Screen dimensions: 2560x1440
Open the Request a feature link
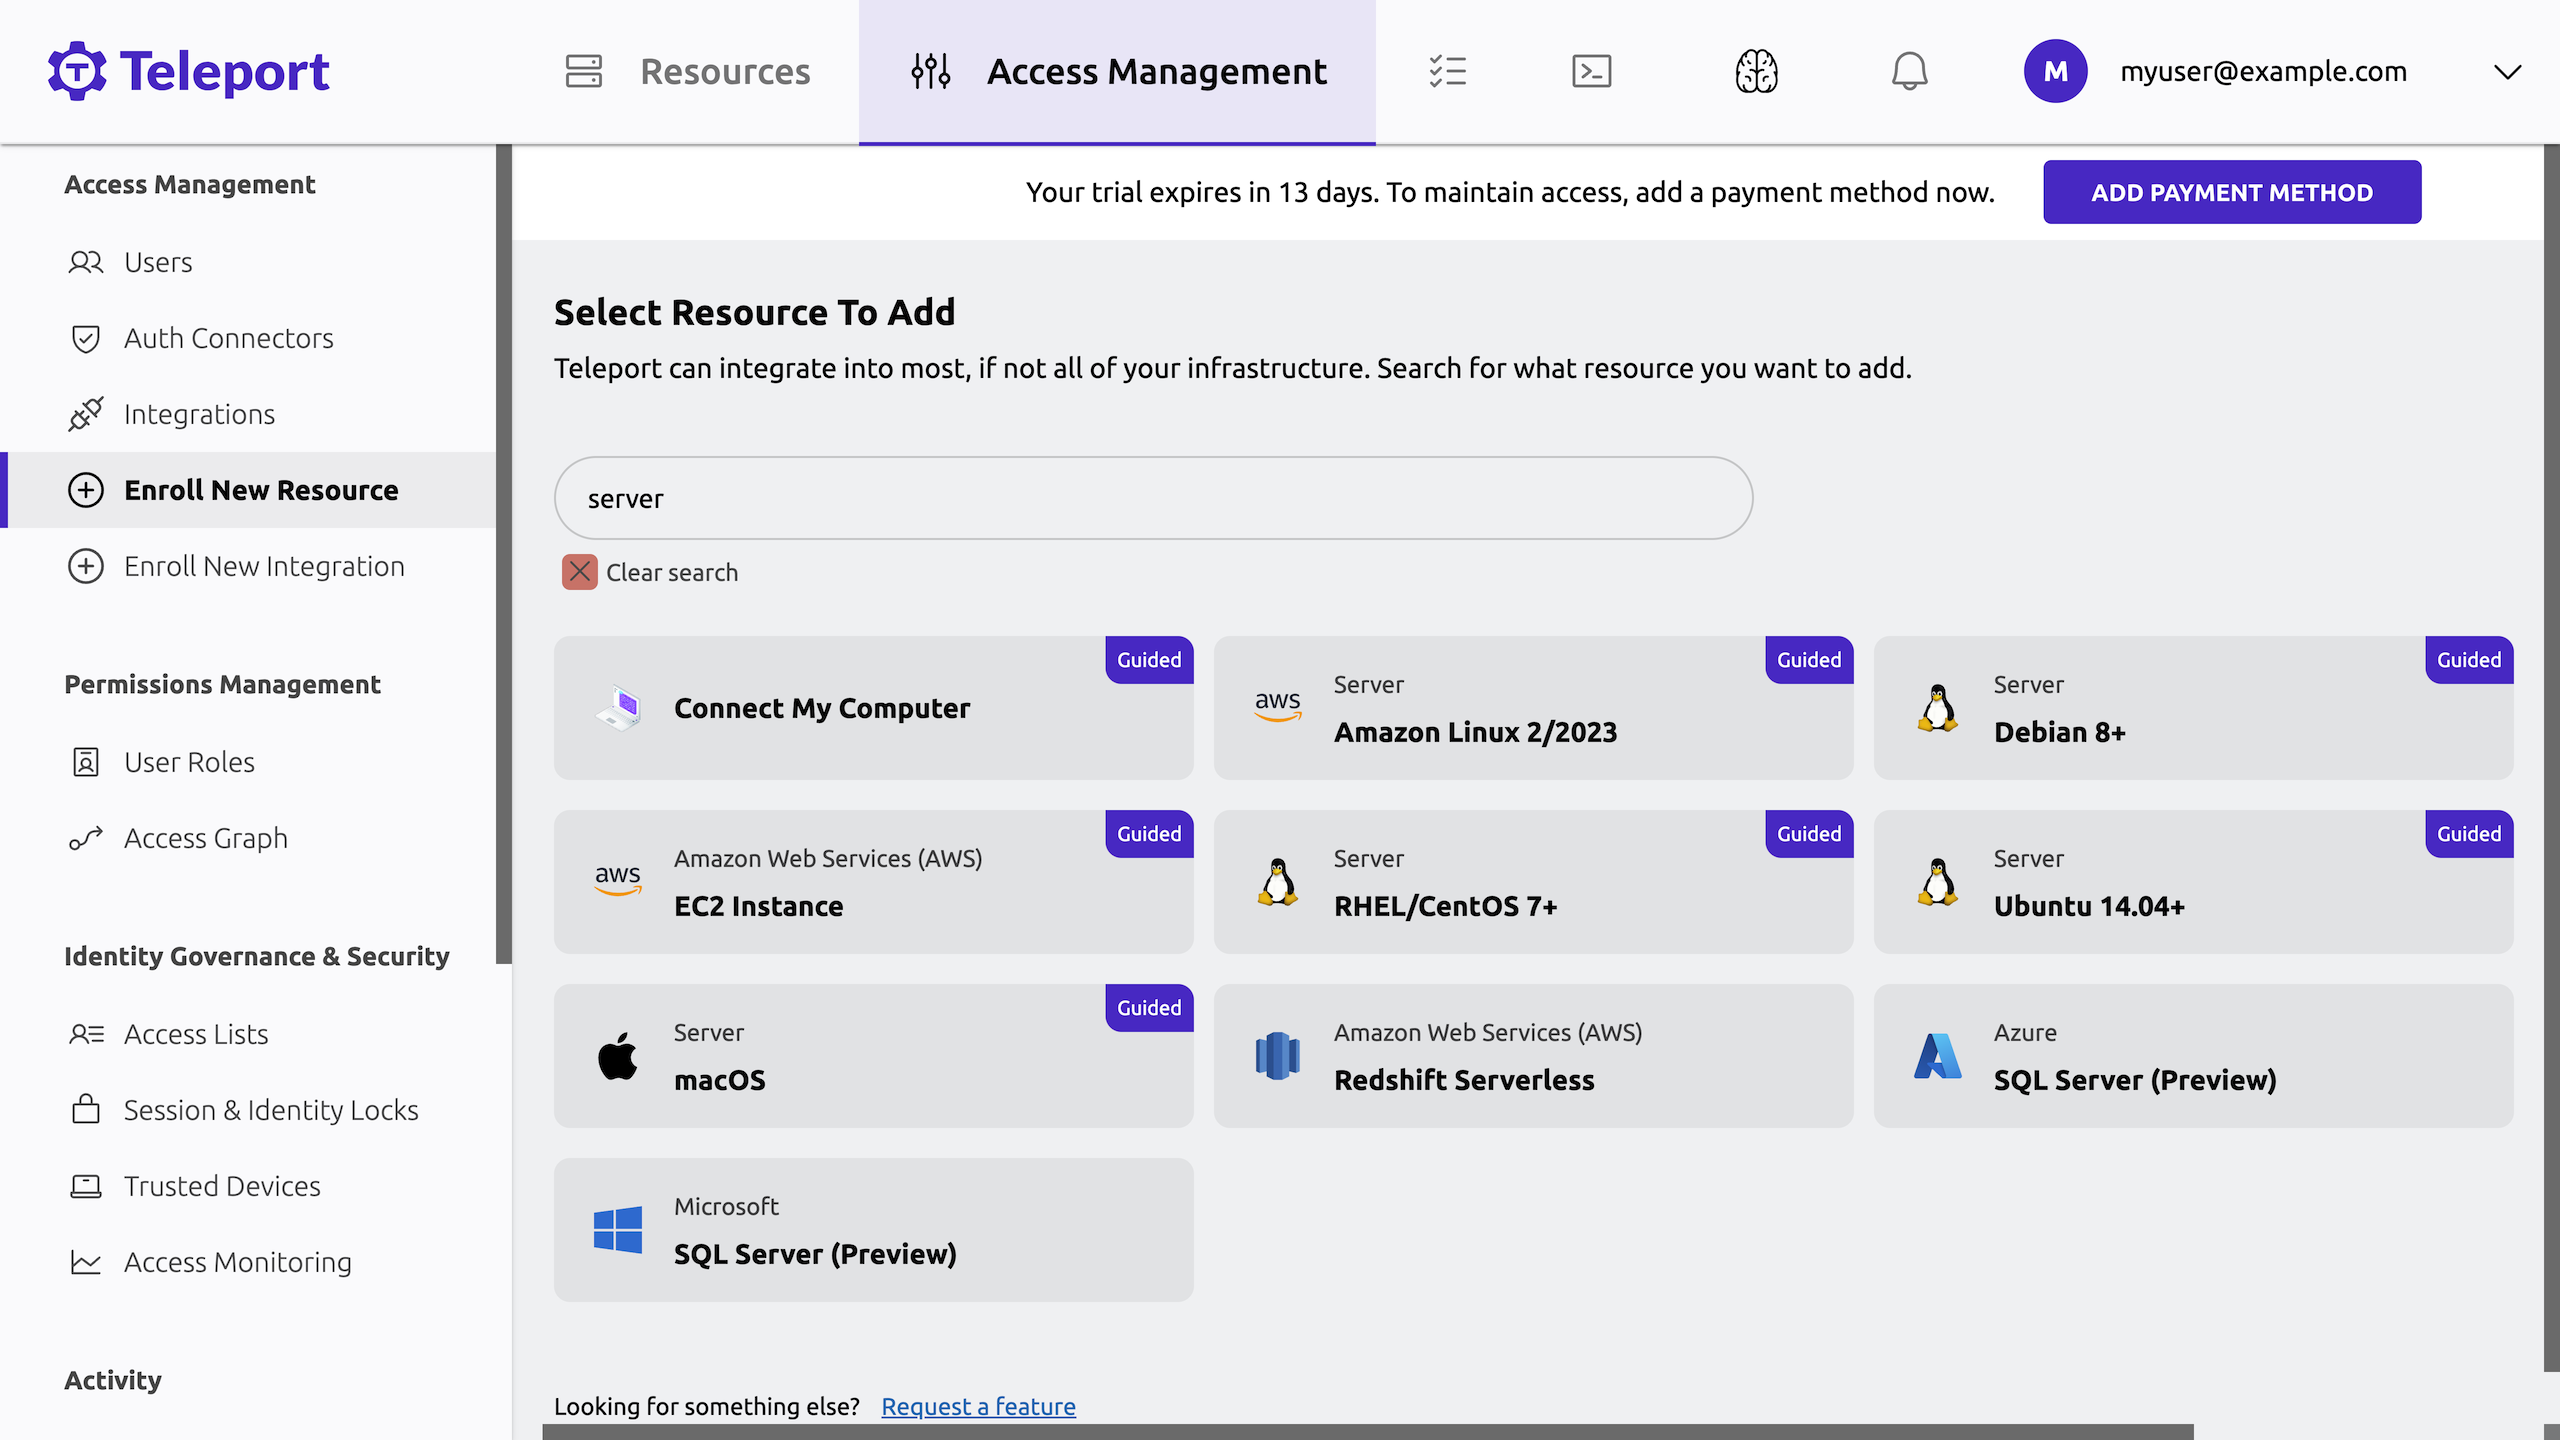click(978, 1406)
